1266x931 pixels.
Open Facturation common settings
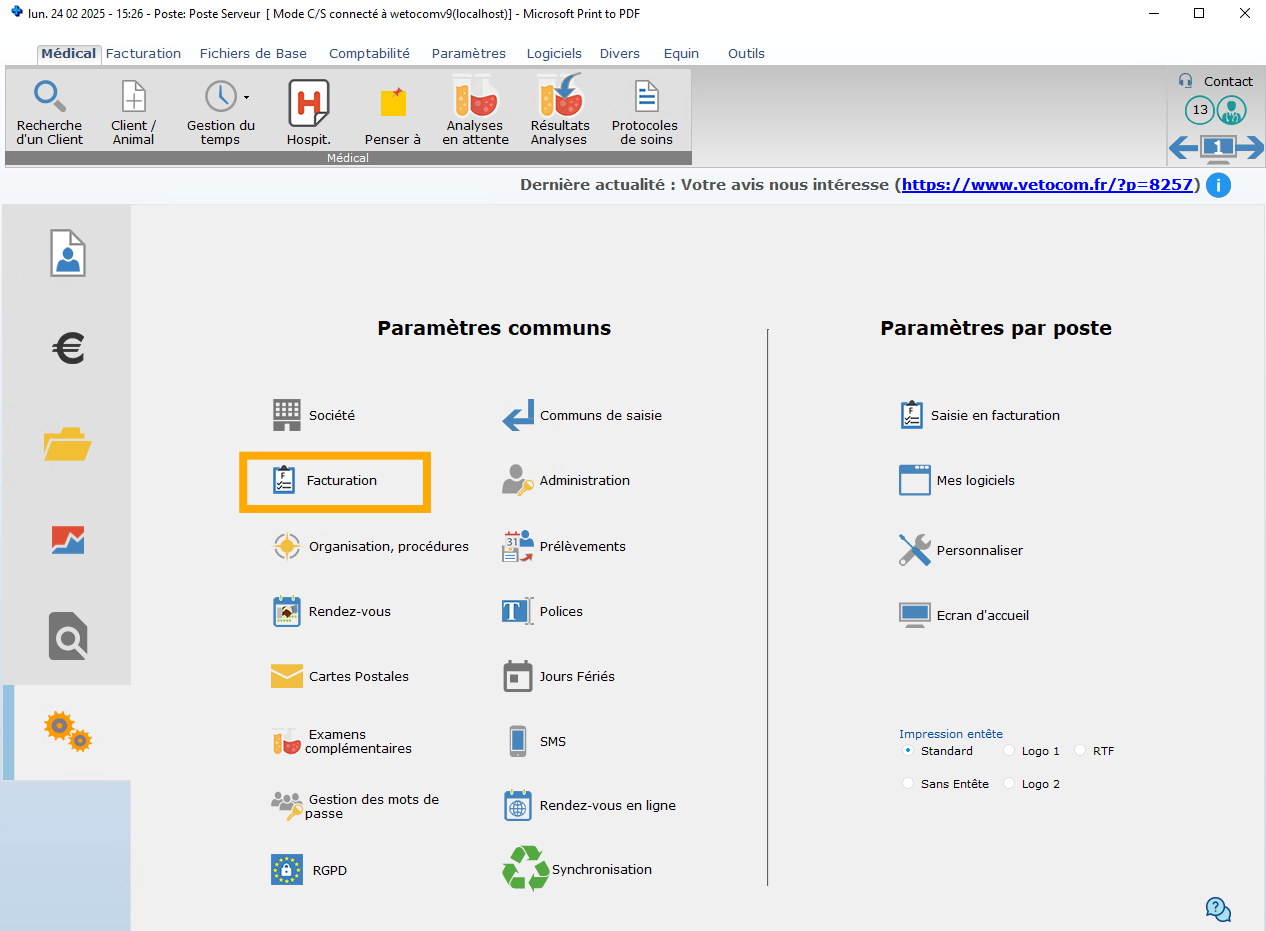[x=326, y=481]
